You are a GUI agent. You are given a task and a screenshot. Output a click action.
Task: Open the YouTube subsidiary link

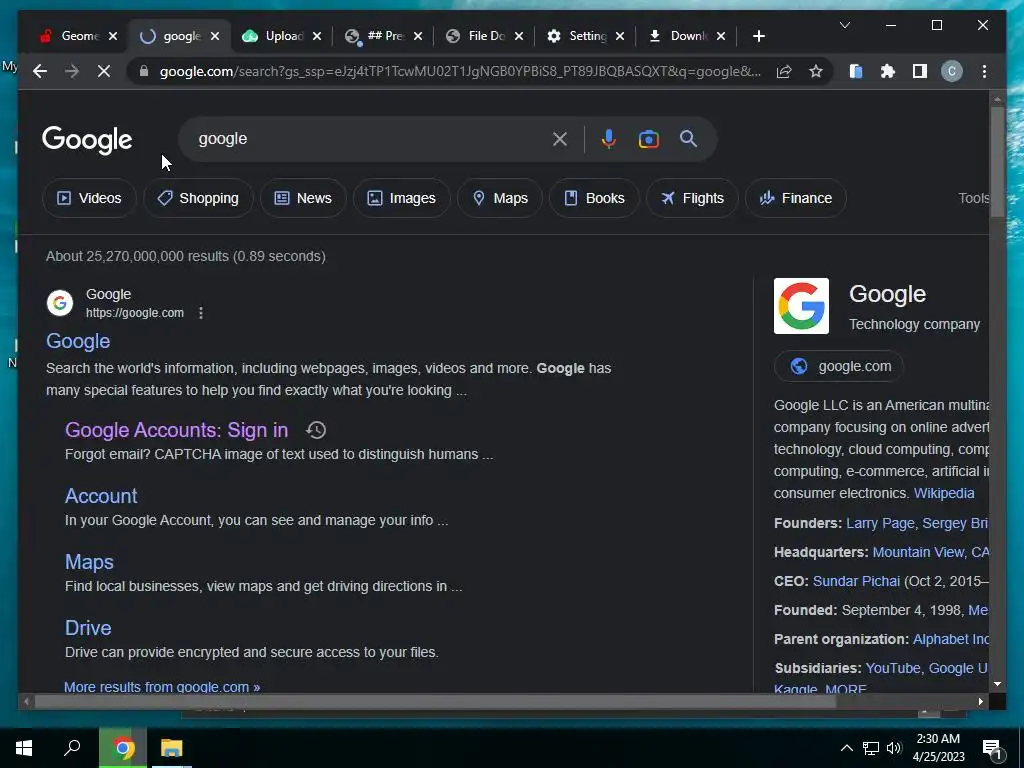[893, 668]
